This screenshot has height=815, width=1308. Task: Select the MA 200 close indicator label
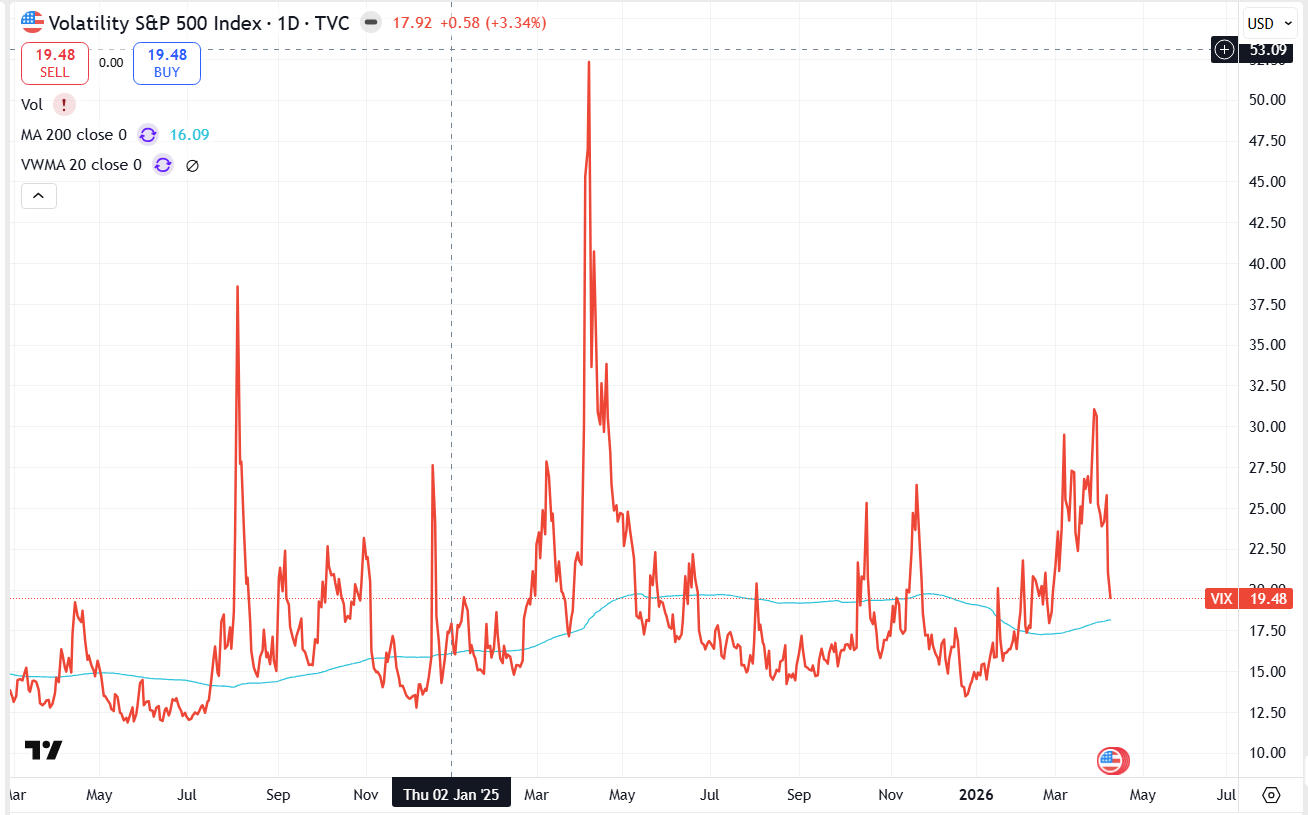pos(74,134)
